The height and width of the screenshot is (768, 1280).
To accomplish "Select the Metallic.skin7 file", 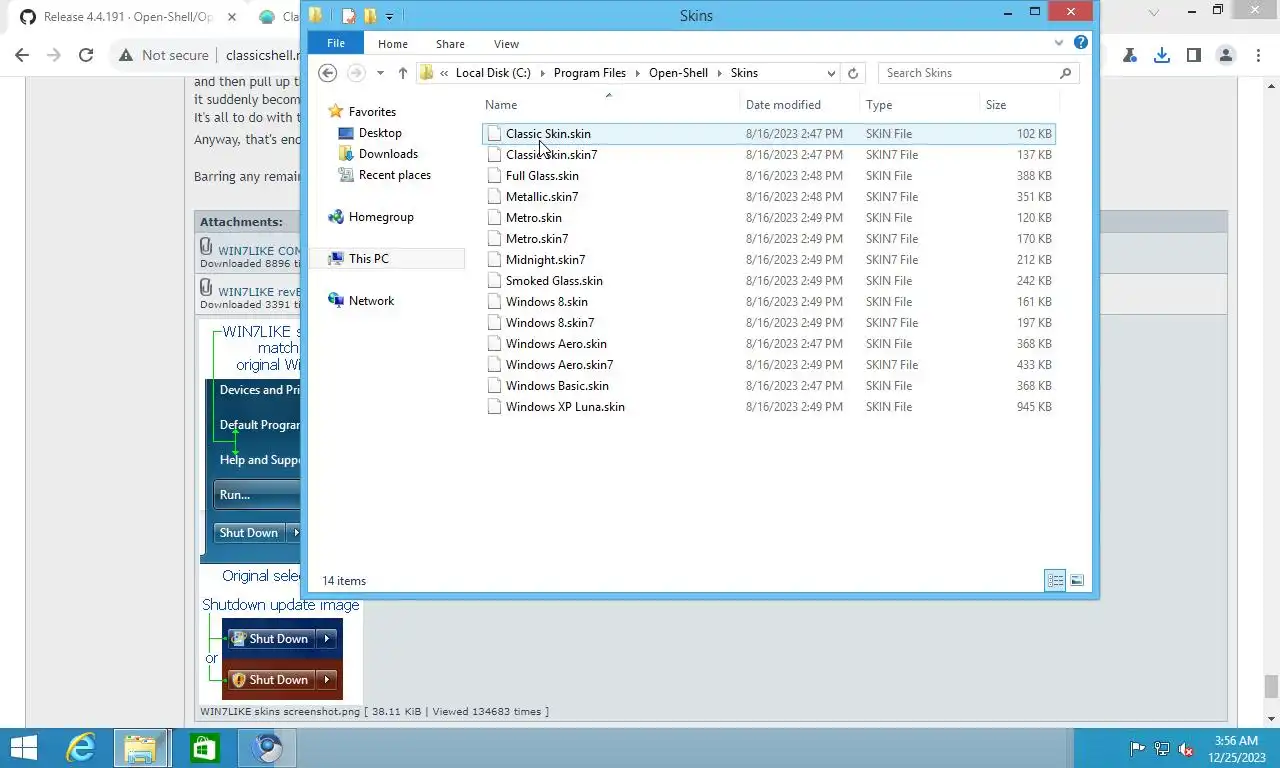I will 768,197.
